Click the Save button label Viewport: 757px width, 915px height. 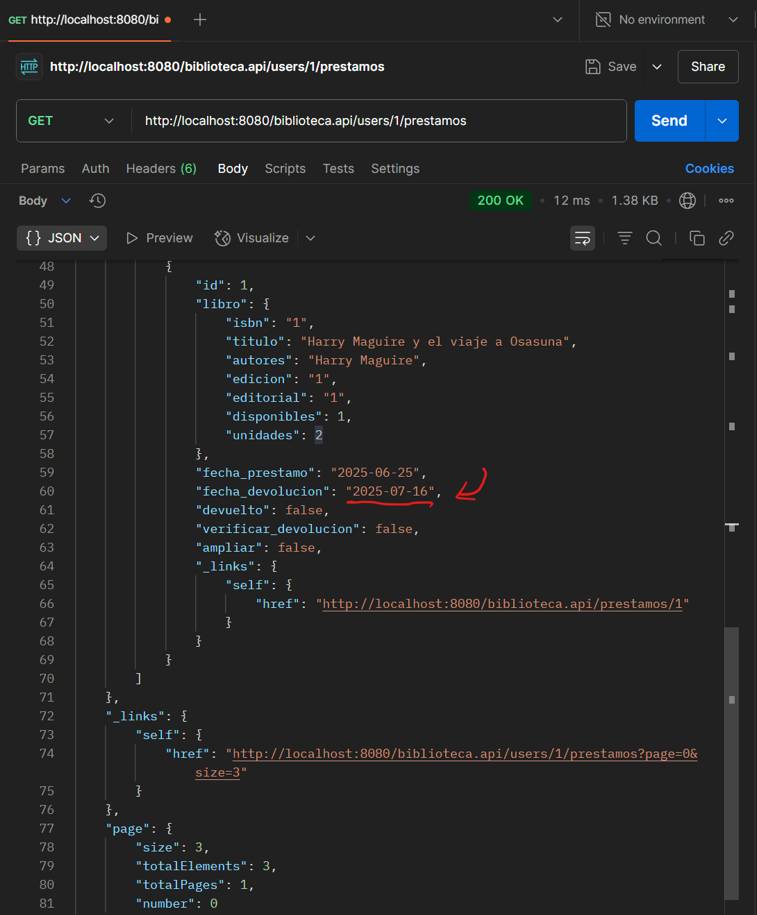tap(622, 67)
